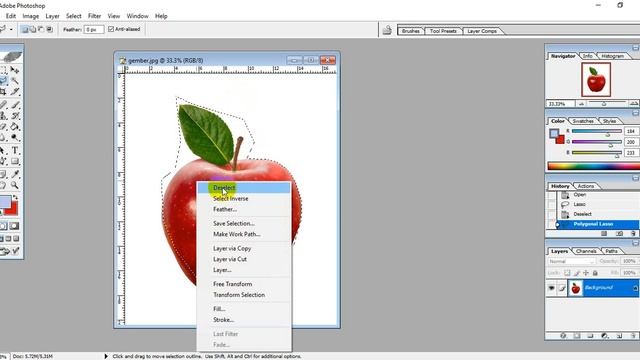Collapse the Navigator palette group
640x360 pixels.
point(636,48)
